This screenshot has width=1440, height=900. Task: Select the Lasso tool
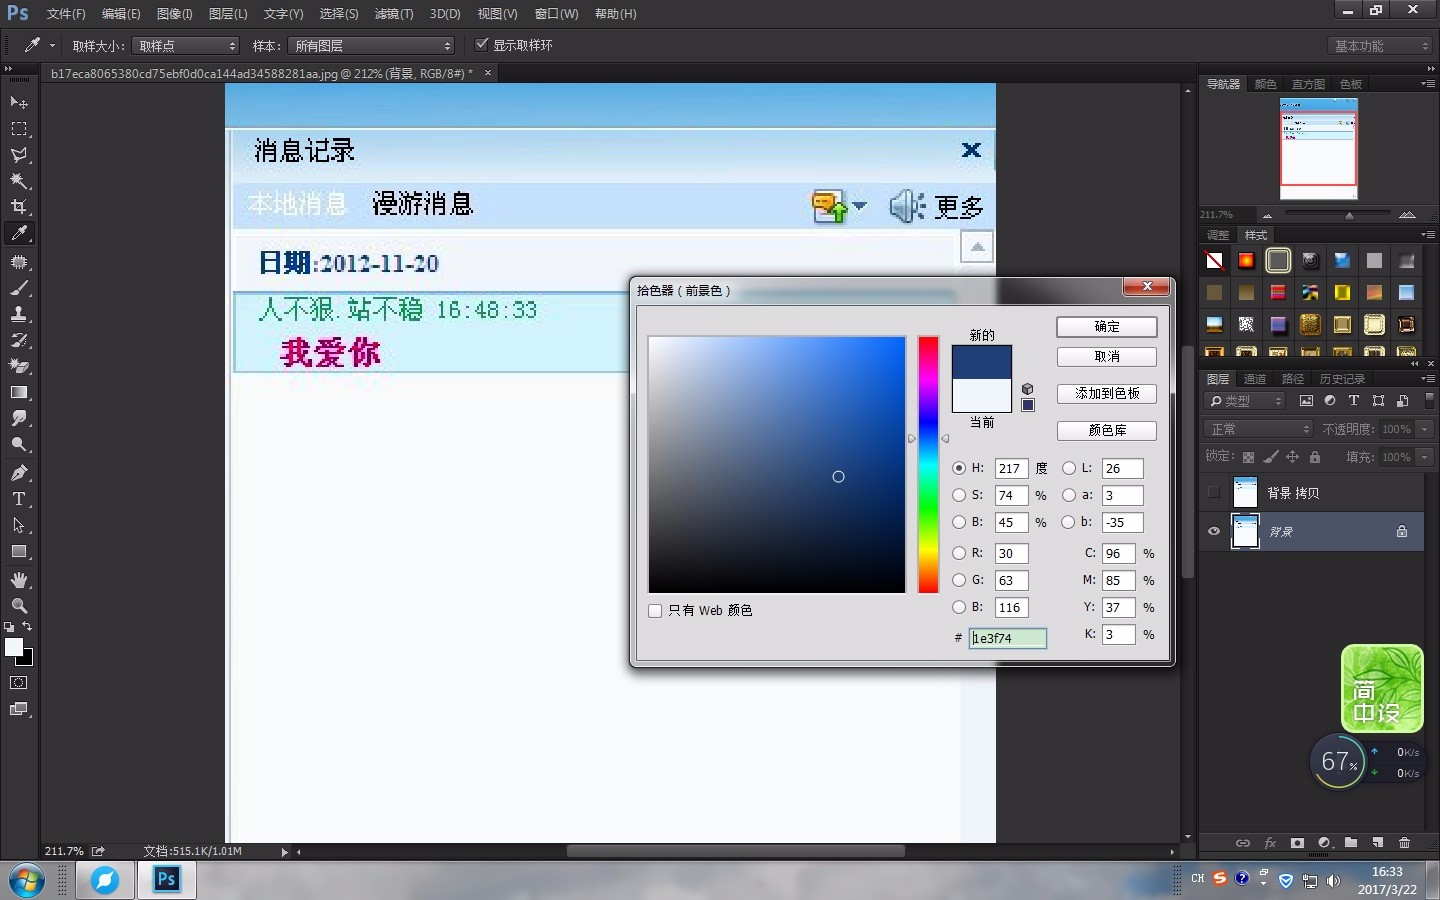pyautogui.click(x=19, y=155)
